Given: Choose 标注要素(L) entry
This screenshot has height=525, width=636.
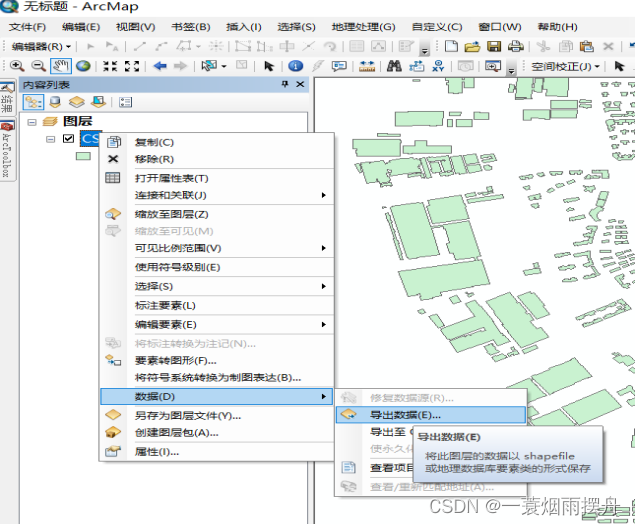Looking at the screenshot, I should click(x=217, y=306).
